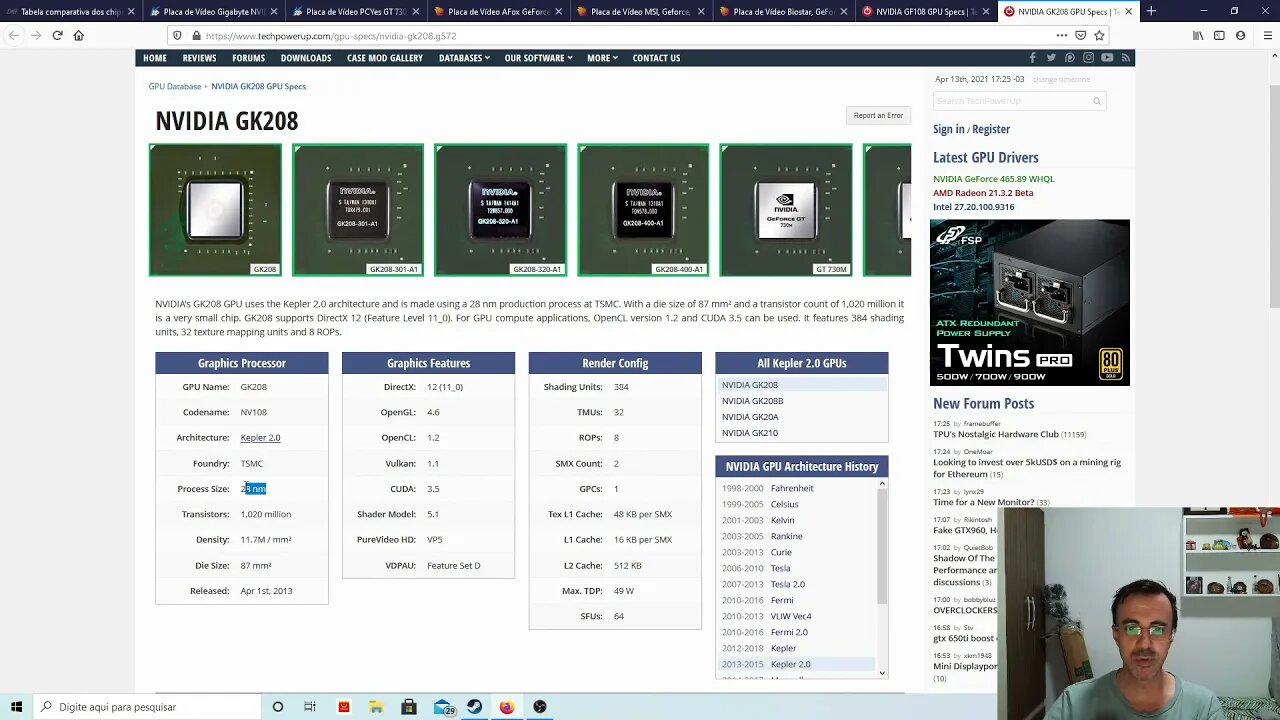Open the DOWNLOADS menu item
1280x720 pixels.
tap(306, 58)
